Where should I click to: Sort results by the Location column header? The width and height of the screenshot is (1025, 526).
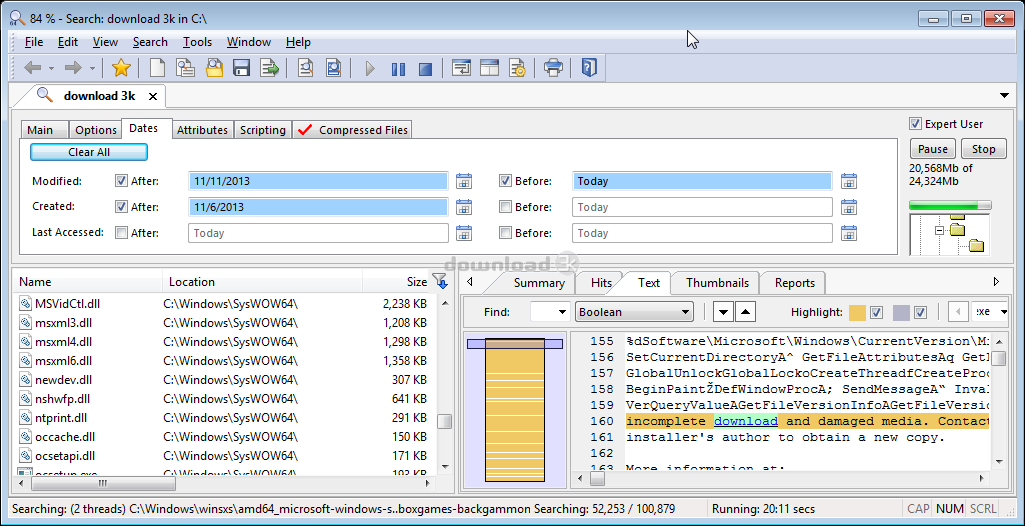262,282
